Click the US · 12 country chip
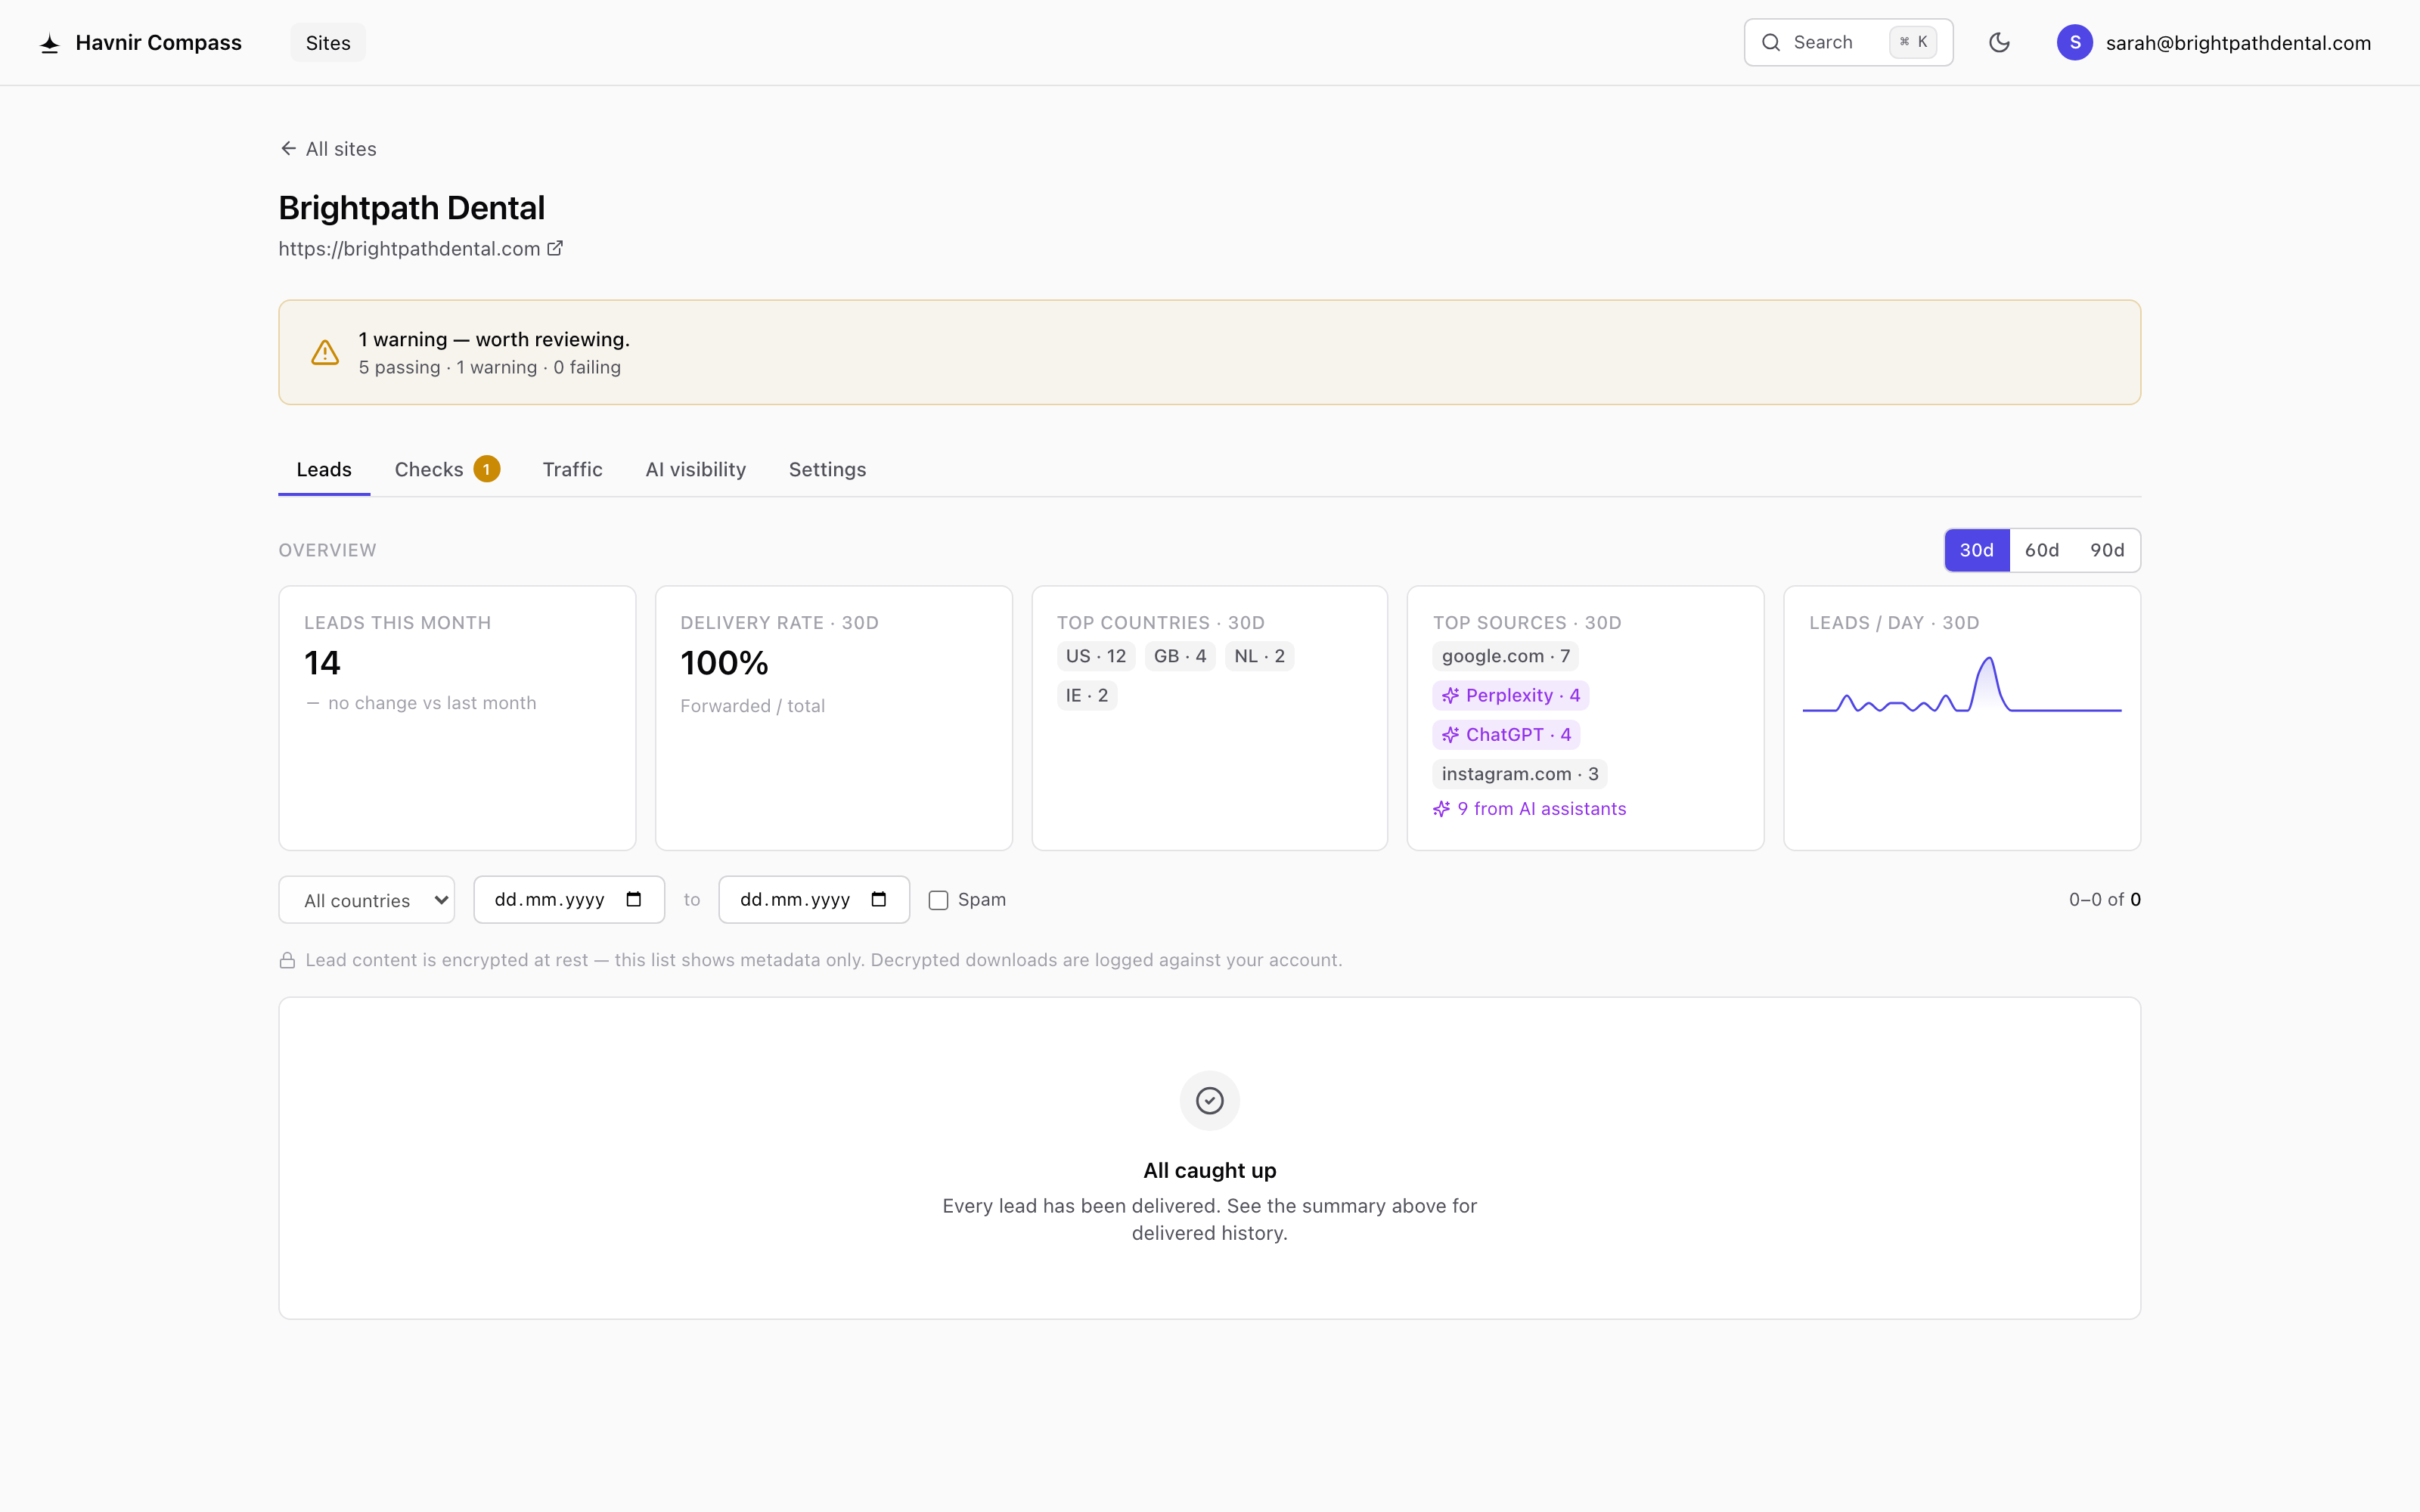This screenshot has width=2420, height=1512. (x=1095, y=656)
